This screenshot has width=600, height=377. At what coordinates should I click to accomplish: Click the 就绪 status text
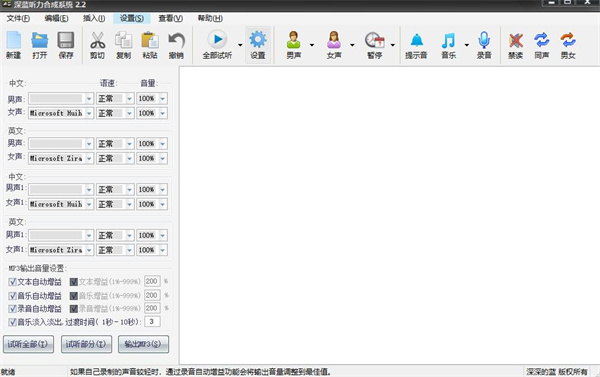coord(8,372)
